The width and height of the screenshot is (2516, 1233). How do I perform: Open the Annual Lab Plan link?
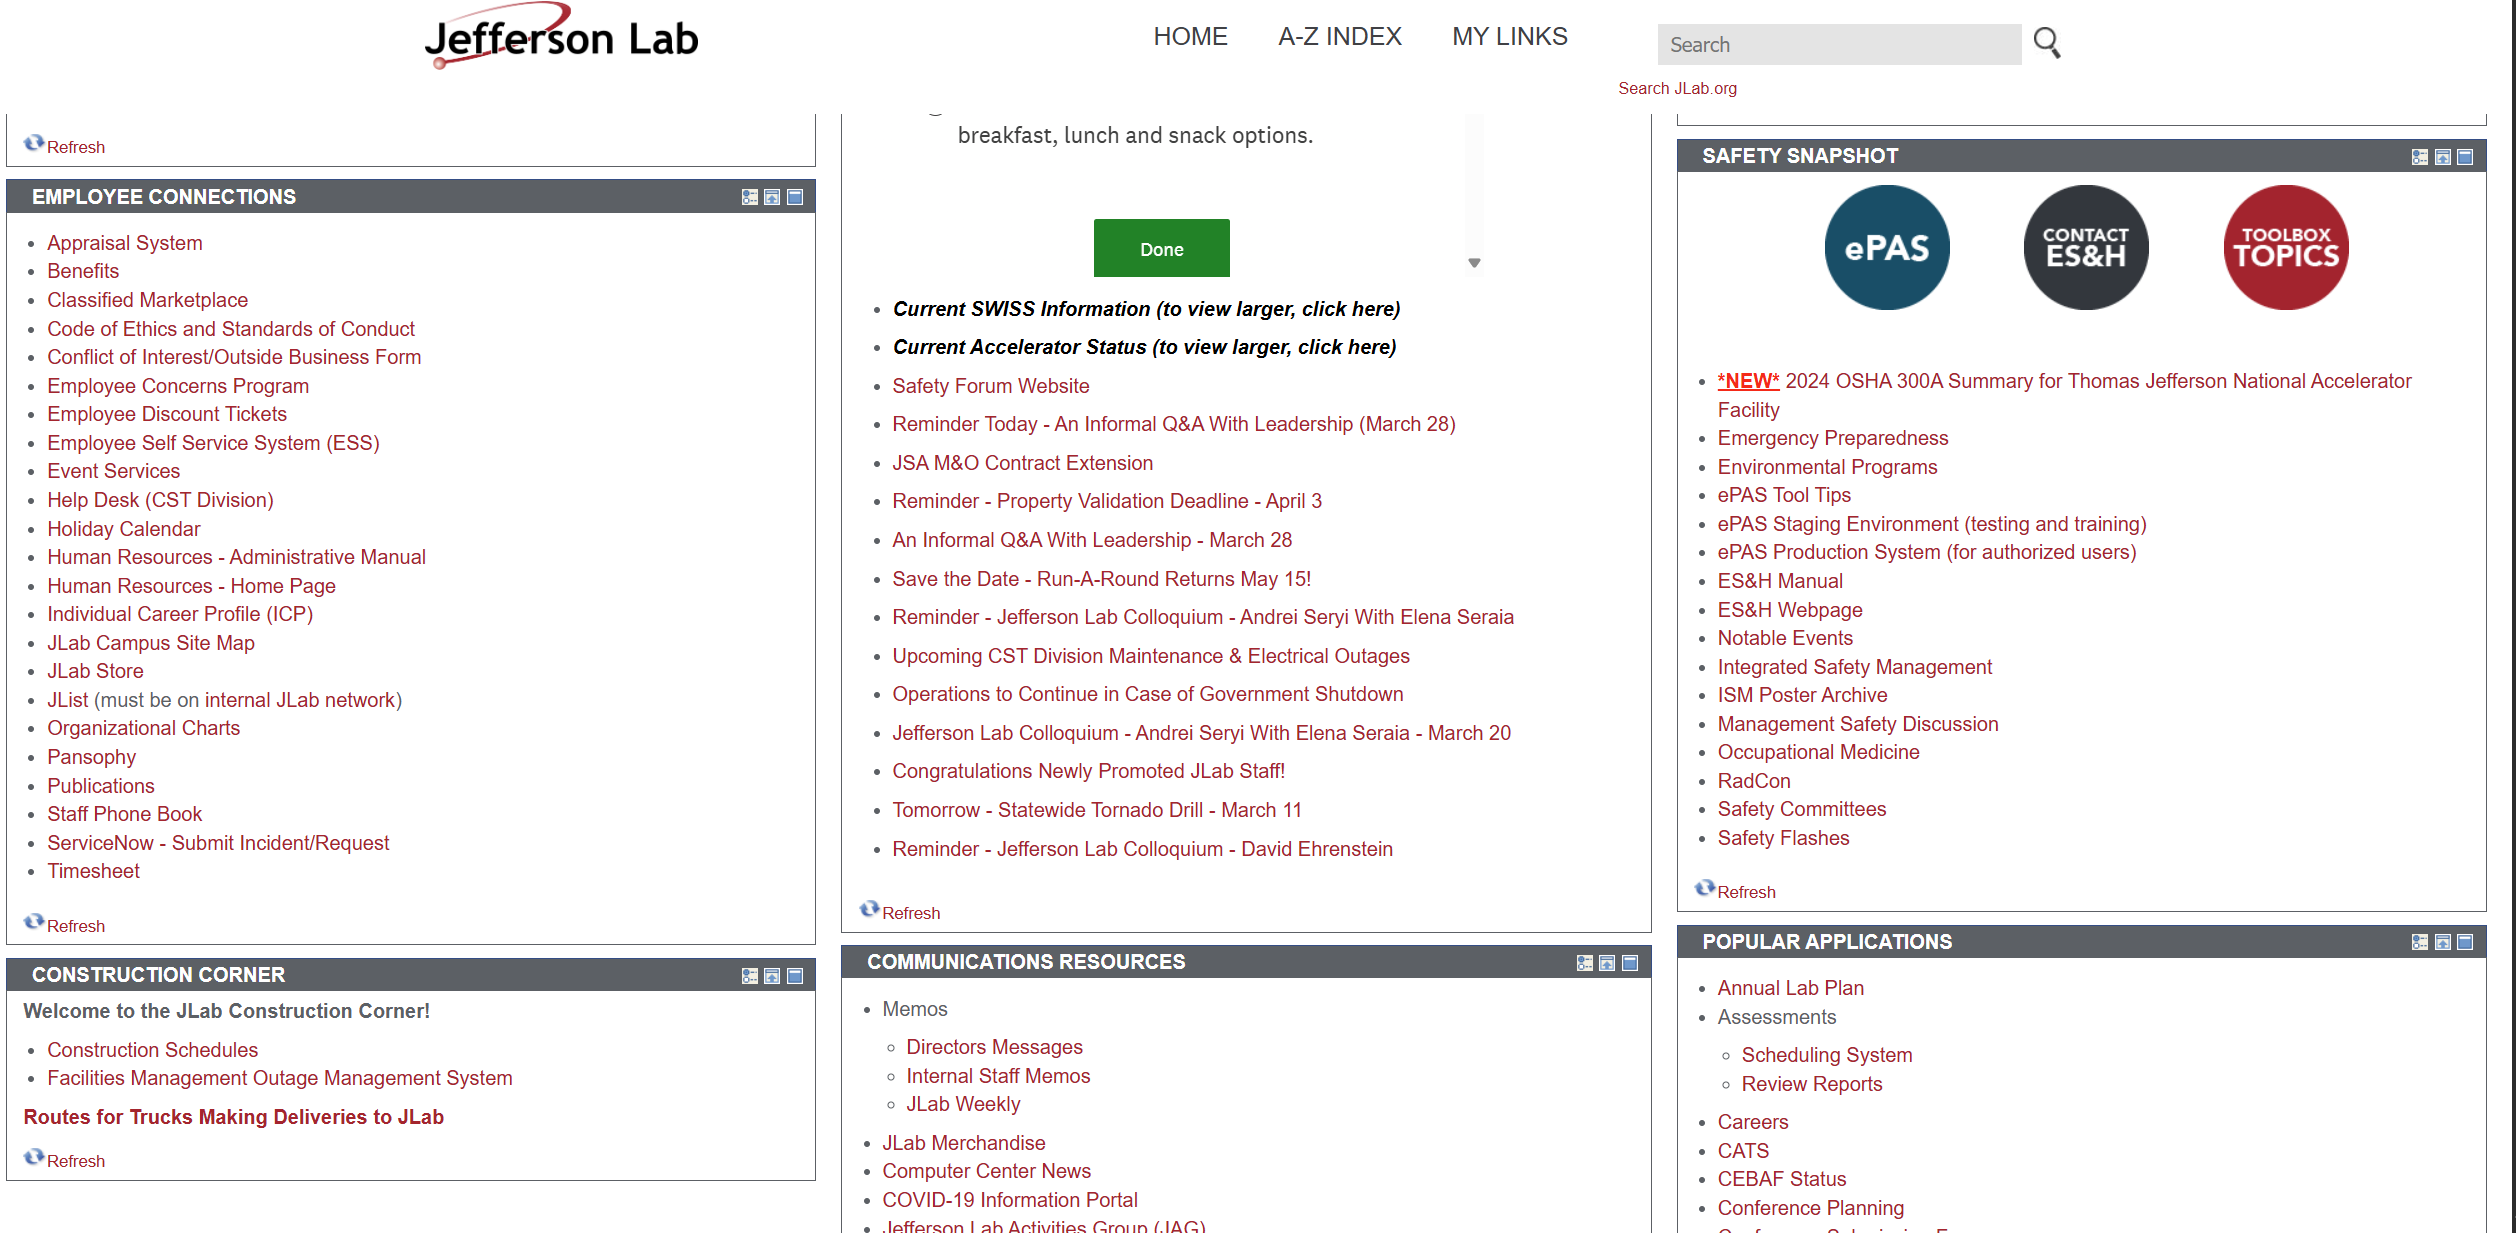pos(1790,988)
